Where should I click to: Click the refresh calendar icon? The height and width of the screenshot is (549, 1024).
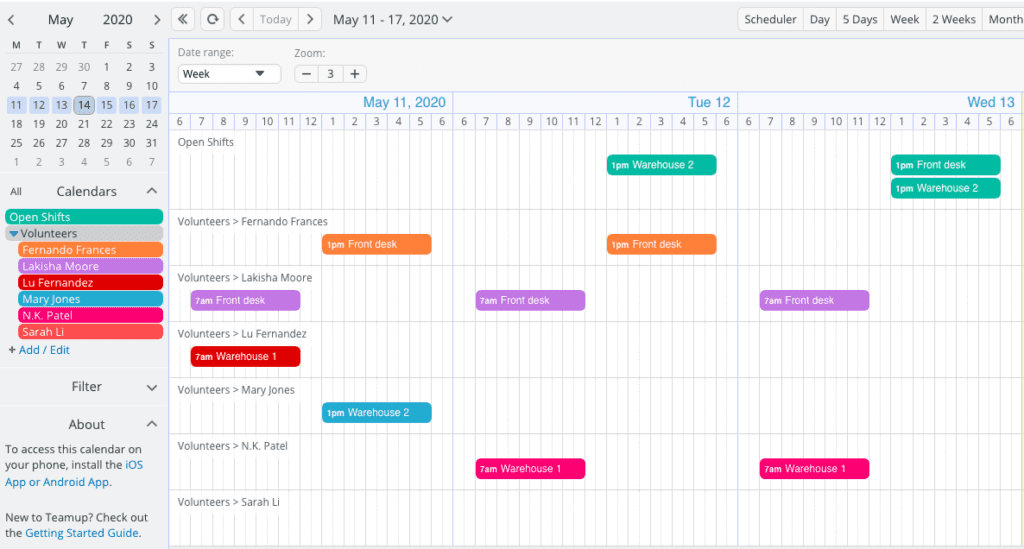[x=211, y=19]
